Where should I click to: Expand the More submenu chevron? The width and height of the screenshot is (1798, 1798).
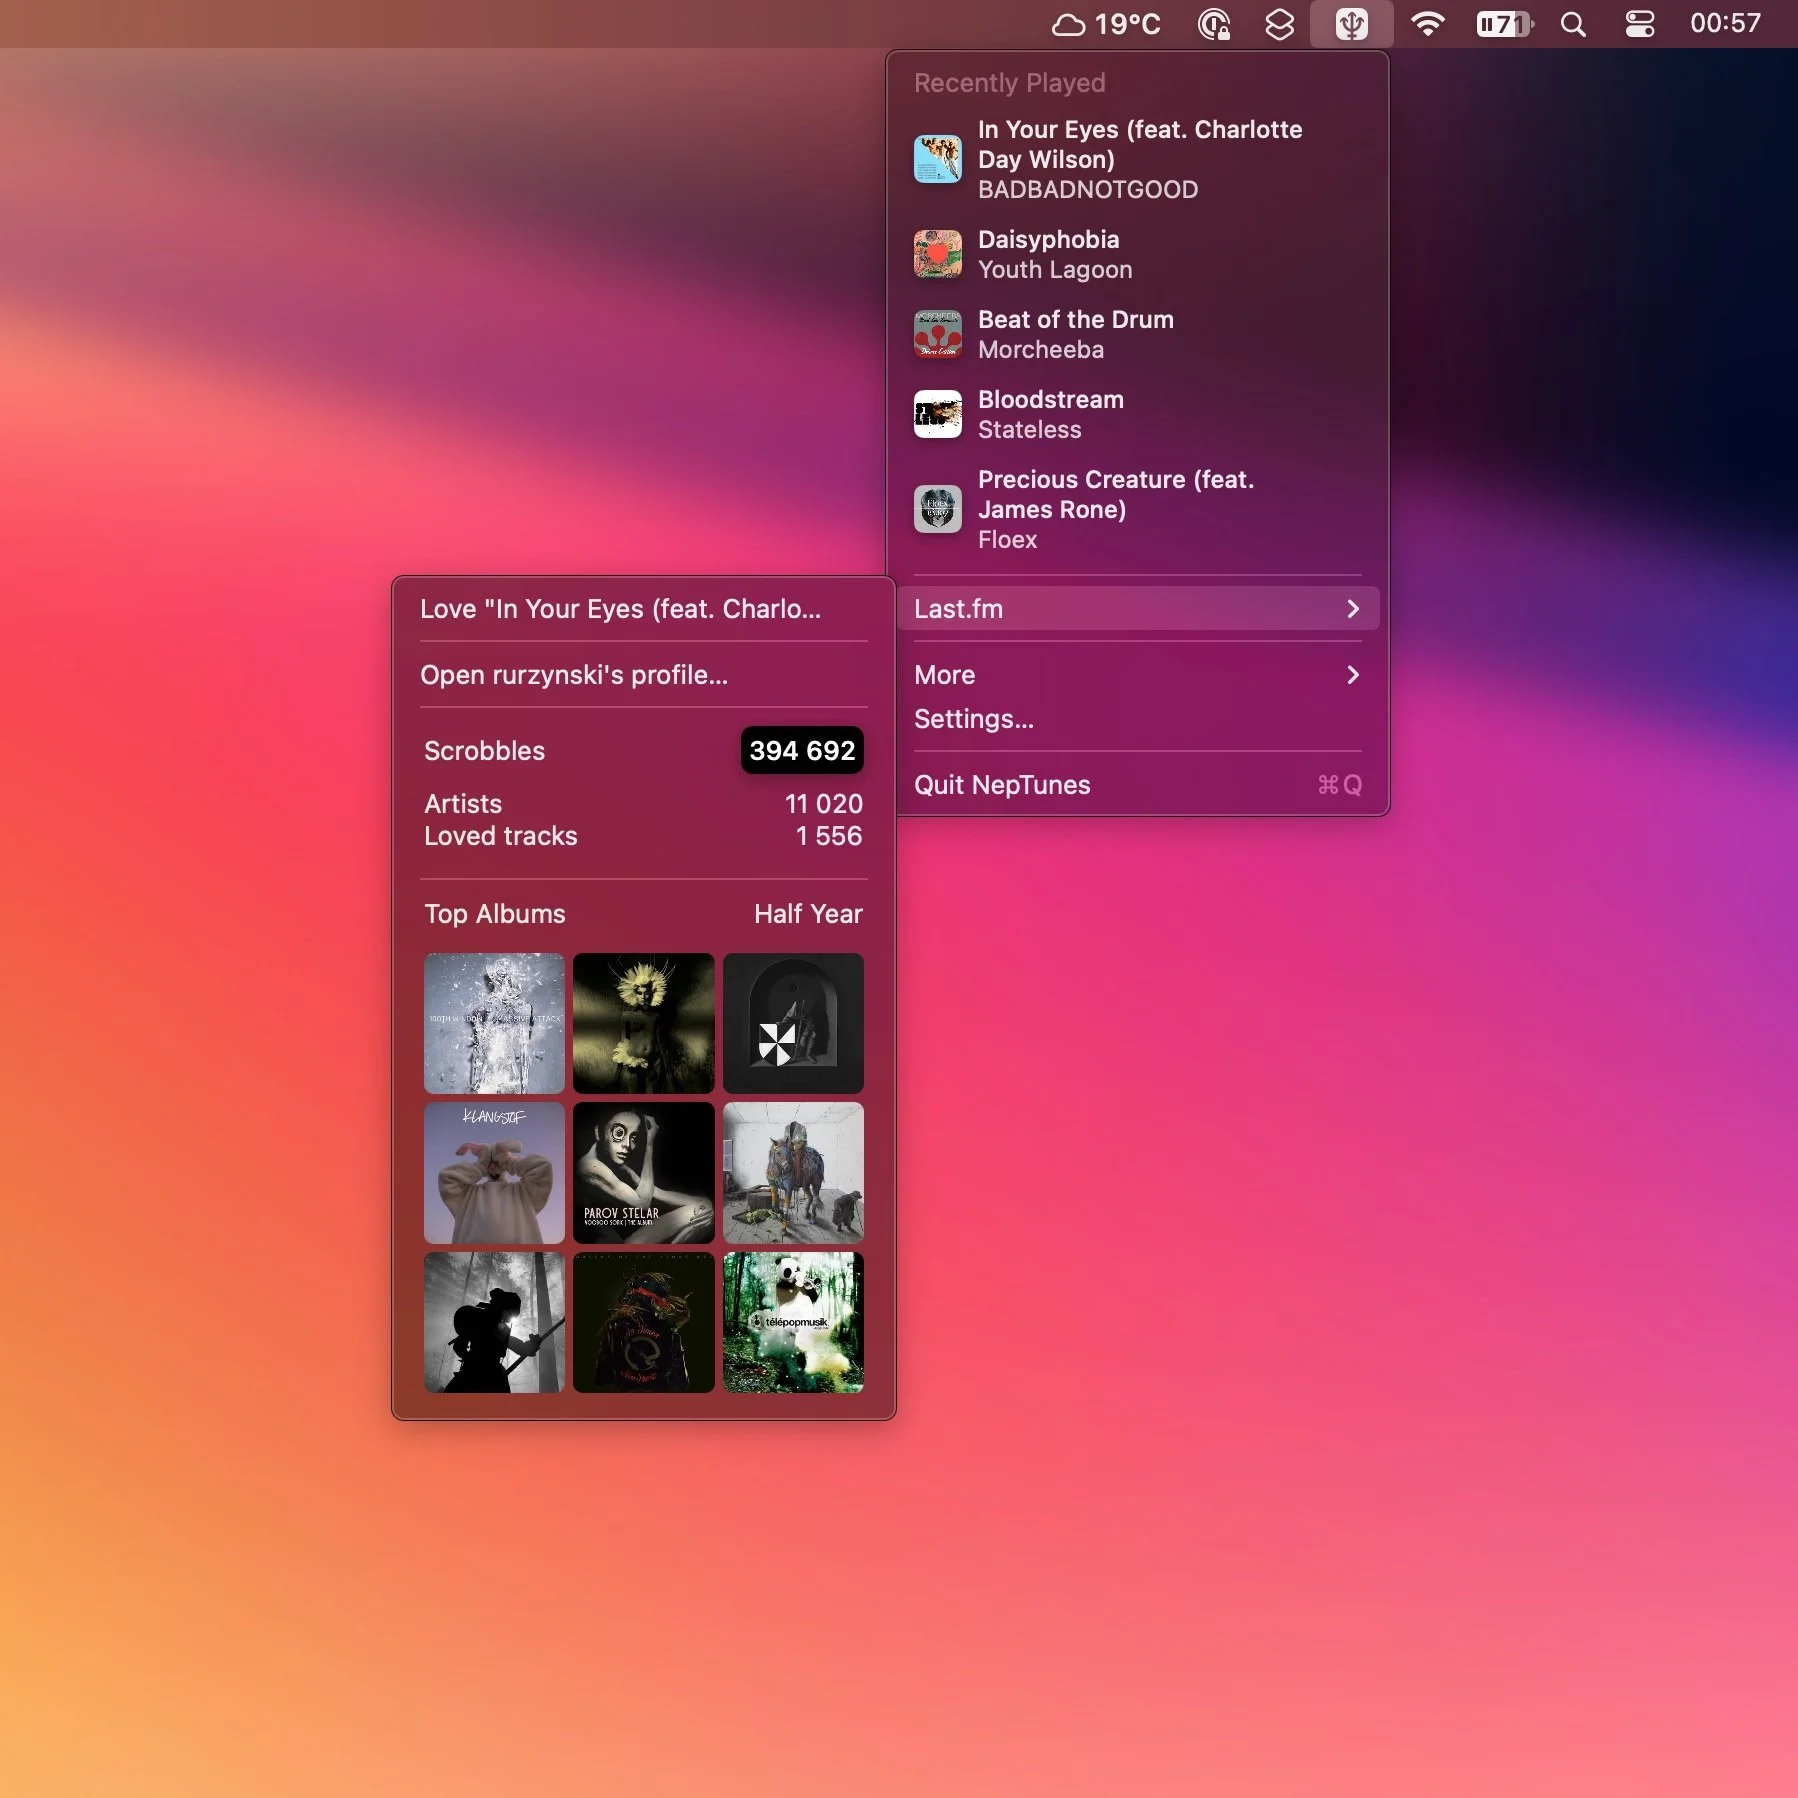[x=1352, y=675]
